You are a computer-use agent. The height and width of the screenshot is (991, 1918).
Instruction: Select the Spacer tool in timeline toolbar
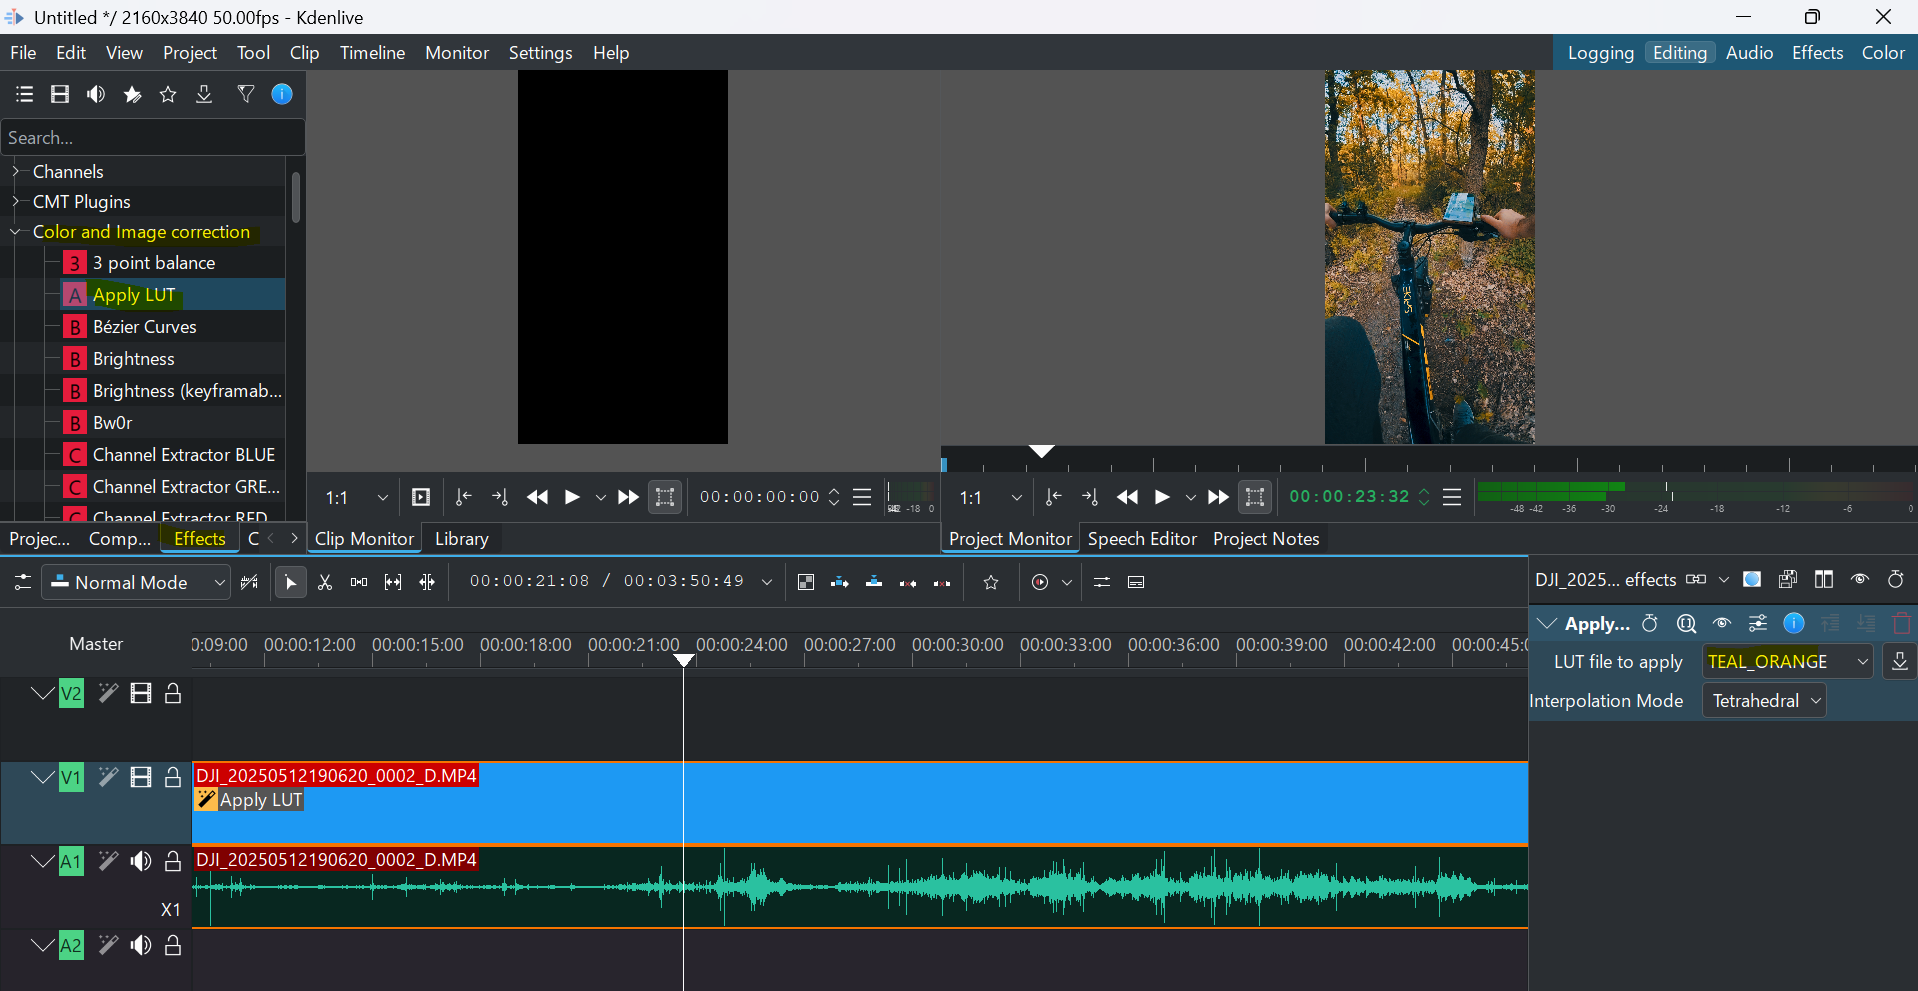tap(359, 582)
